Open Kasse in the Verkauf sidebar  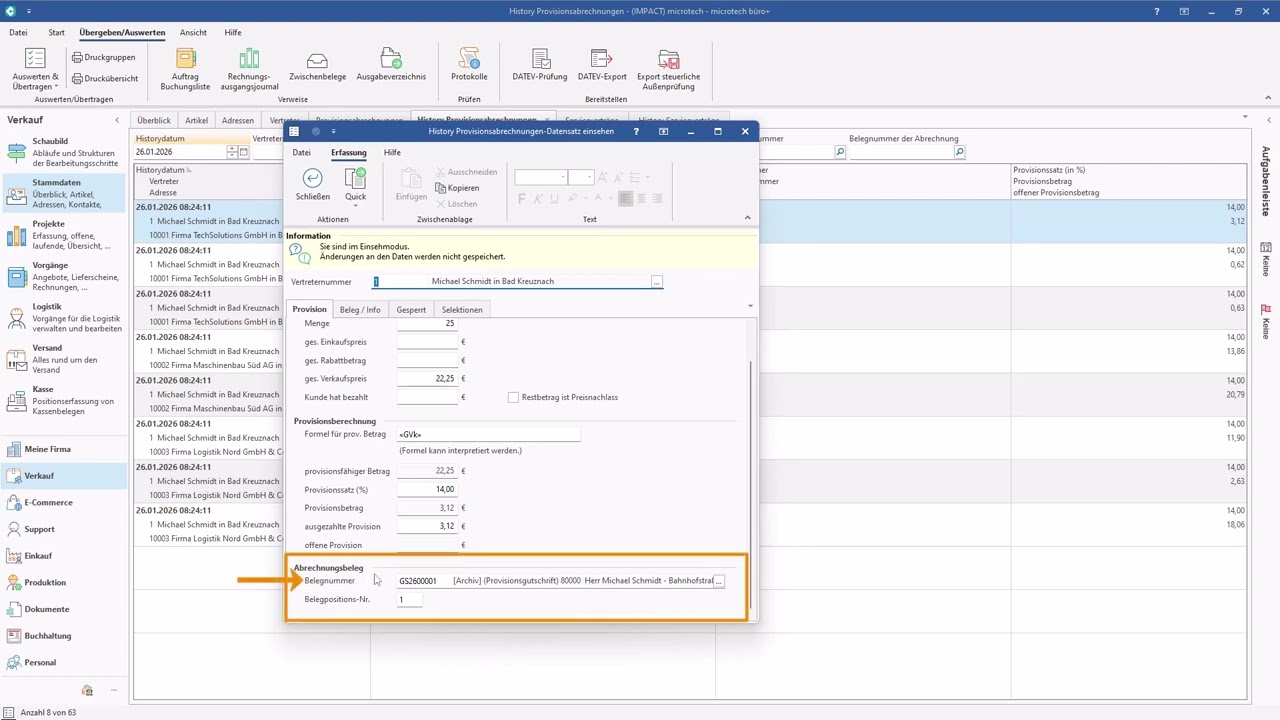click(65, 400)
